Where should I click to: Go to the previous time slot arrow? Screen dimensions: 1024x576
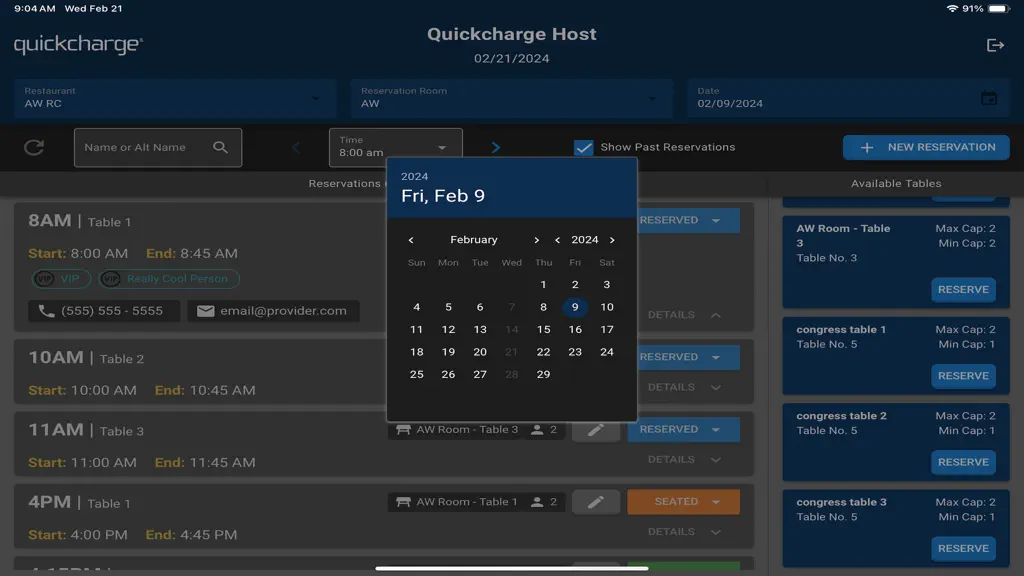click(x=296, y=148)
